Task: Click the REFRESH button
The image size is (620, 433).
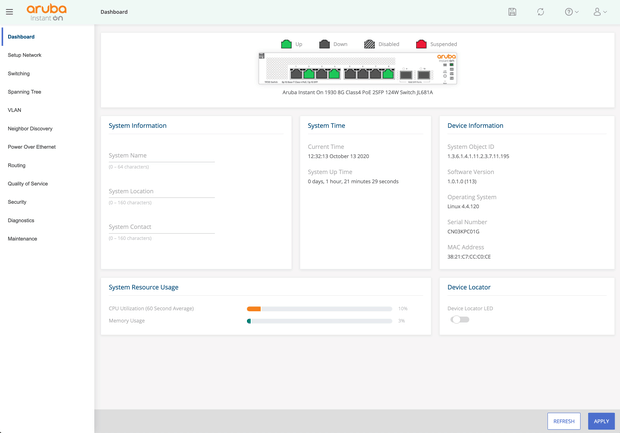Action: (x=563, y=421)
